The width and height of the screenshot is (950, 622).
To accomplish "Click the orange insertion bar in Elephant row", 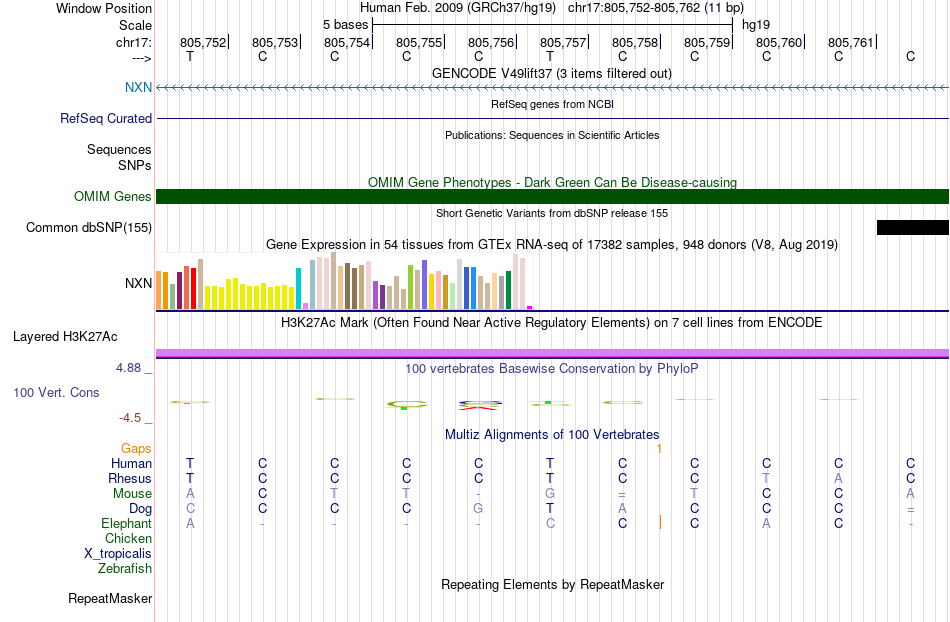I will tap(660, 521).
